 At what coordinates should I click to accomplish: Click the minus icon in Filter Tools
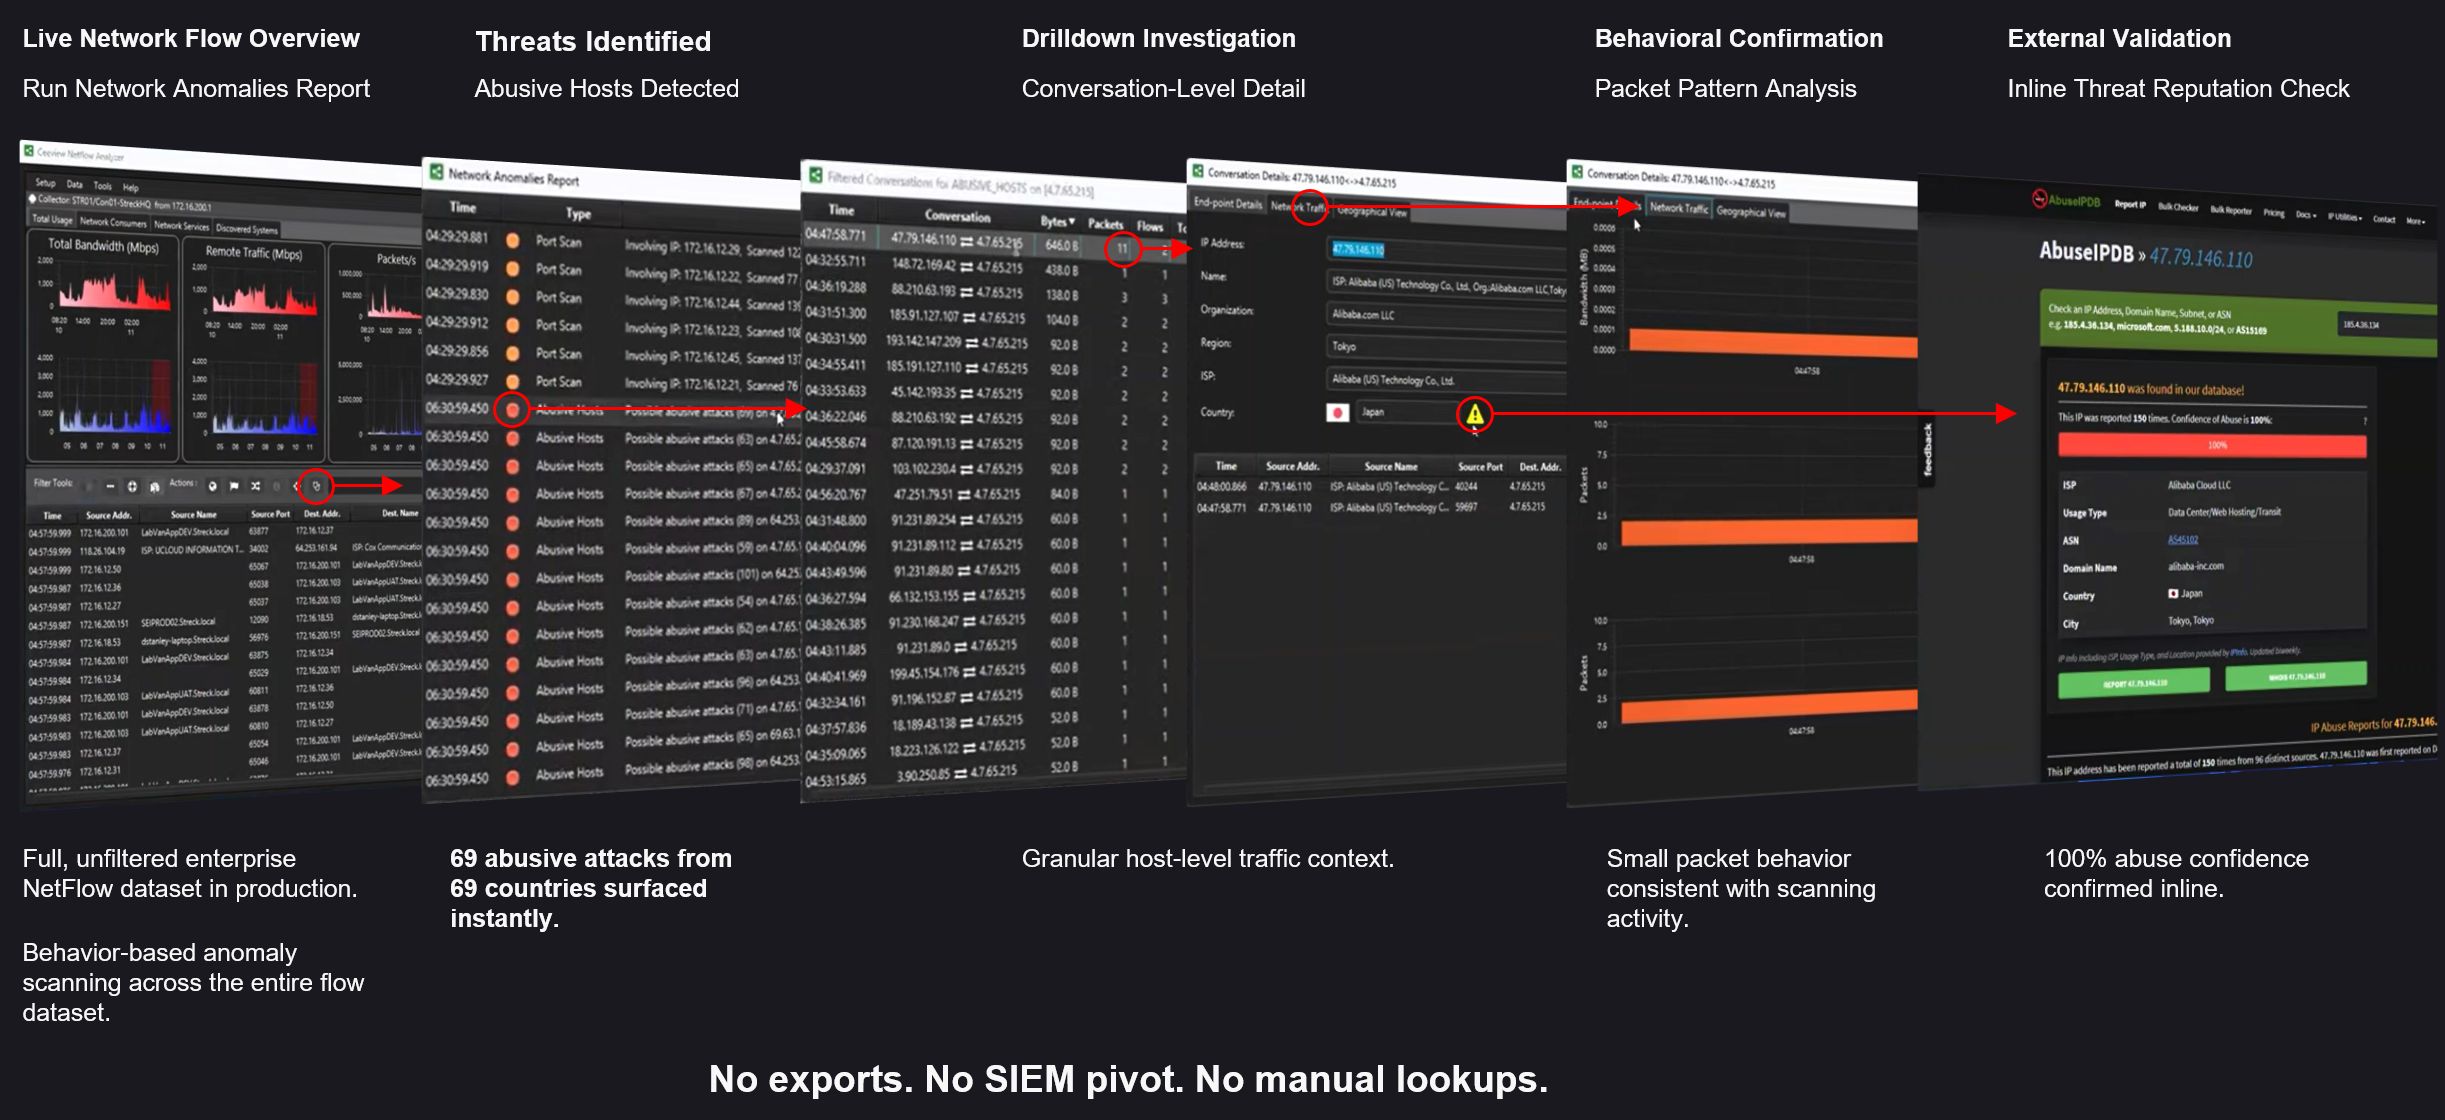pyautogui.click(x=110, y=486)
